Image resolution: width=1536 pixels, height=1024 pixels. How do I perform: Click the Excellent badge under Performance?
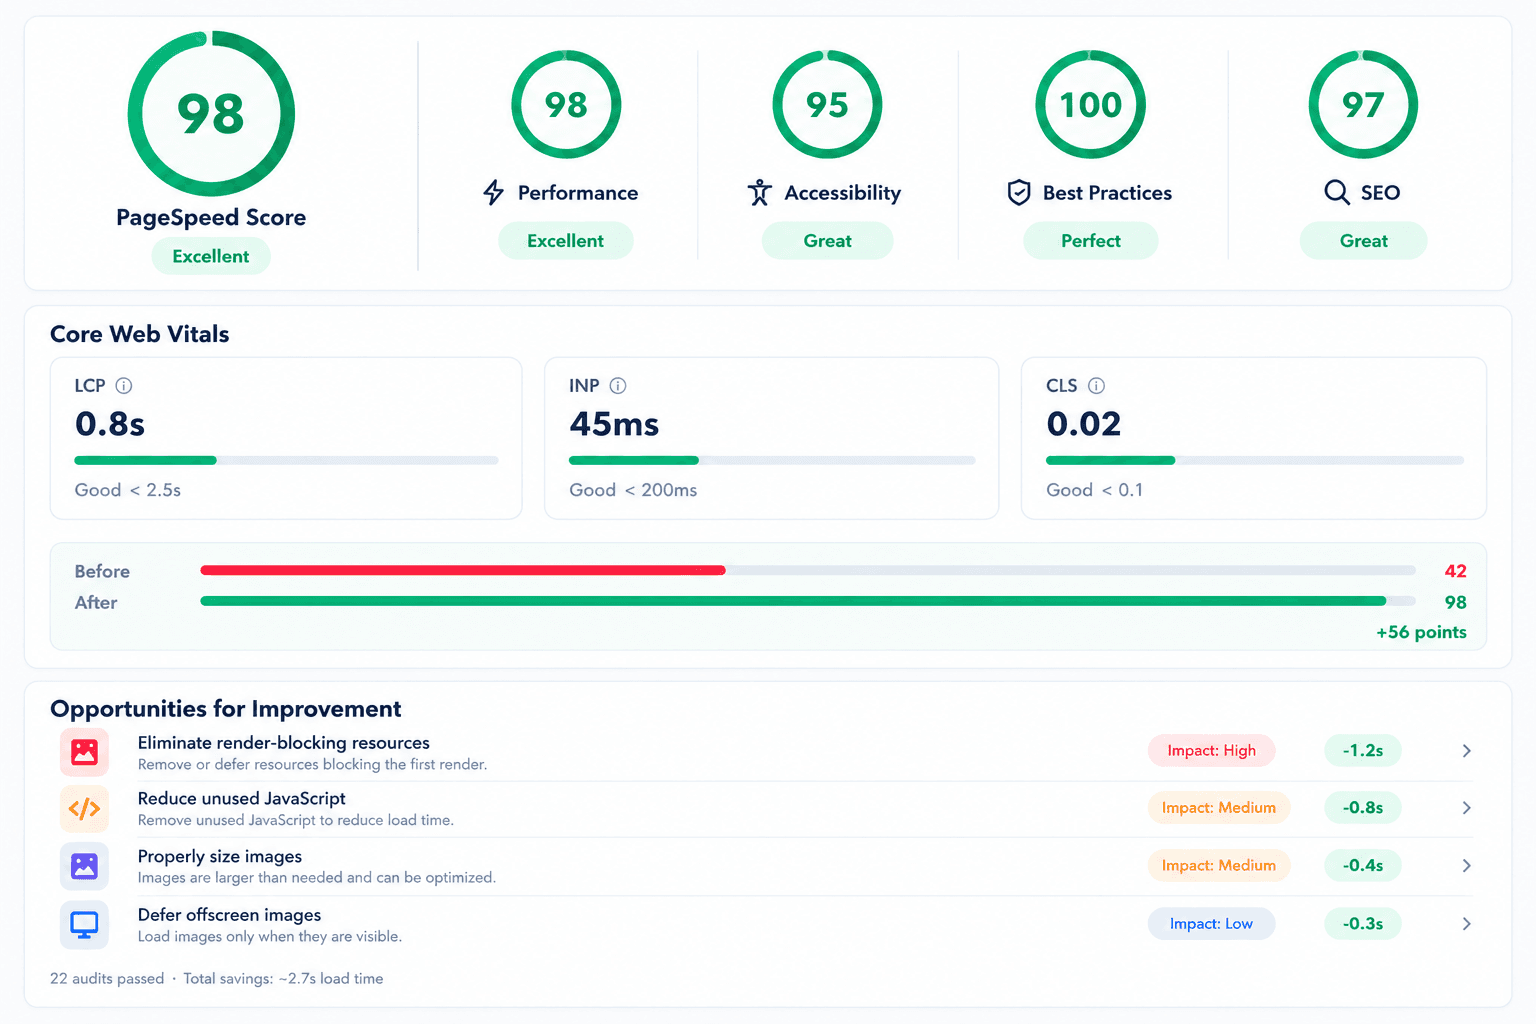pos(566,241)
